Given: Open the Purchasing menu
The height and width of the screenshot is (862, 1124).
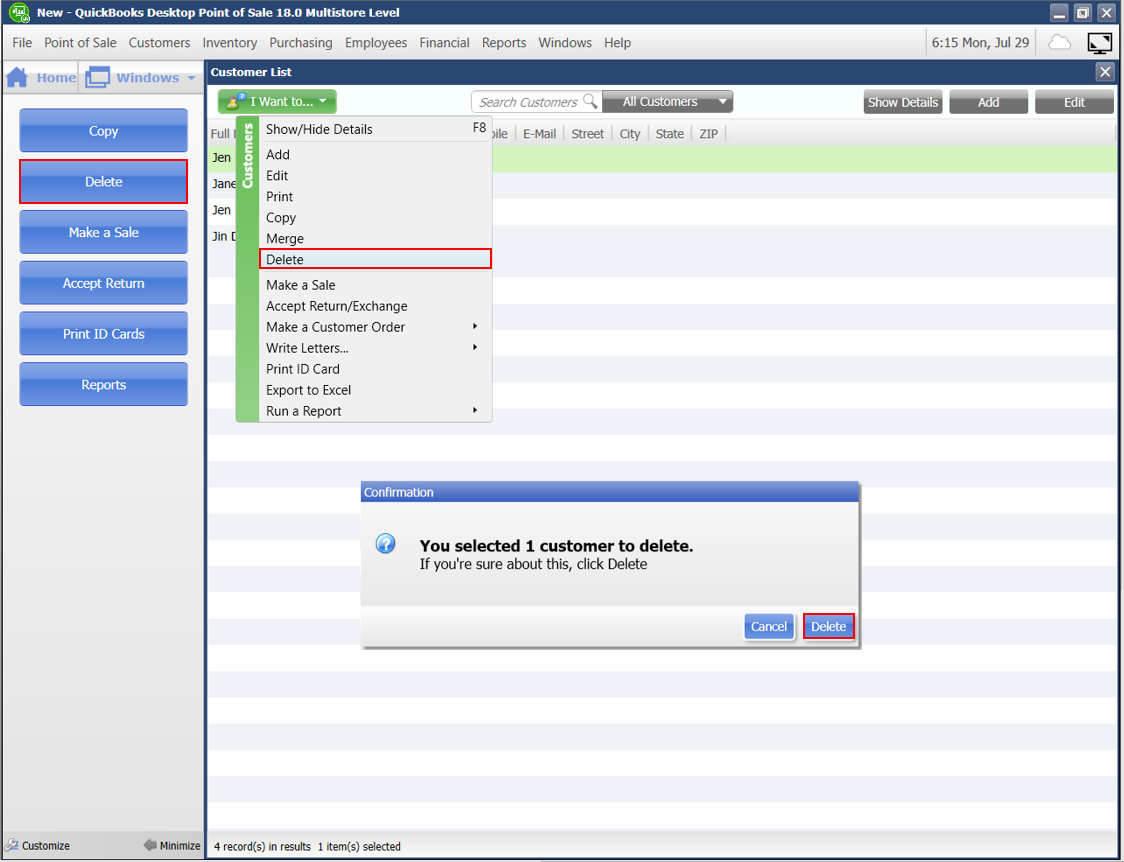Looking at the screenshot, I should pos(301,43).
